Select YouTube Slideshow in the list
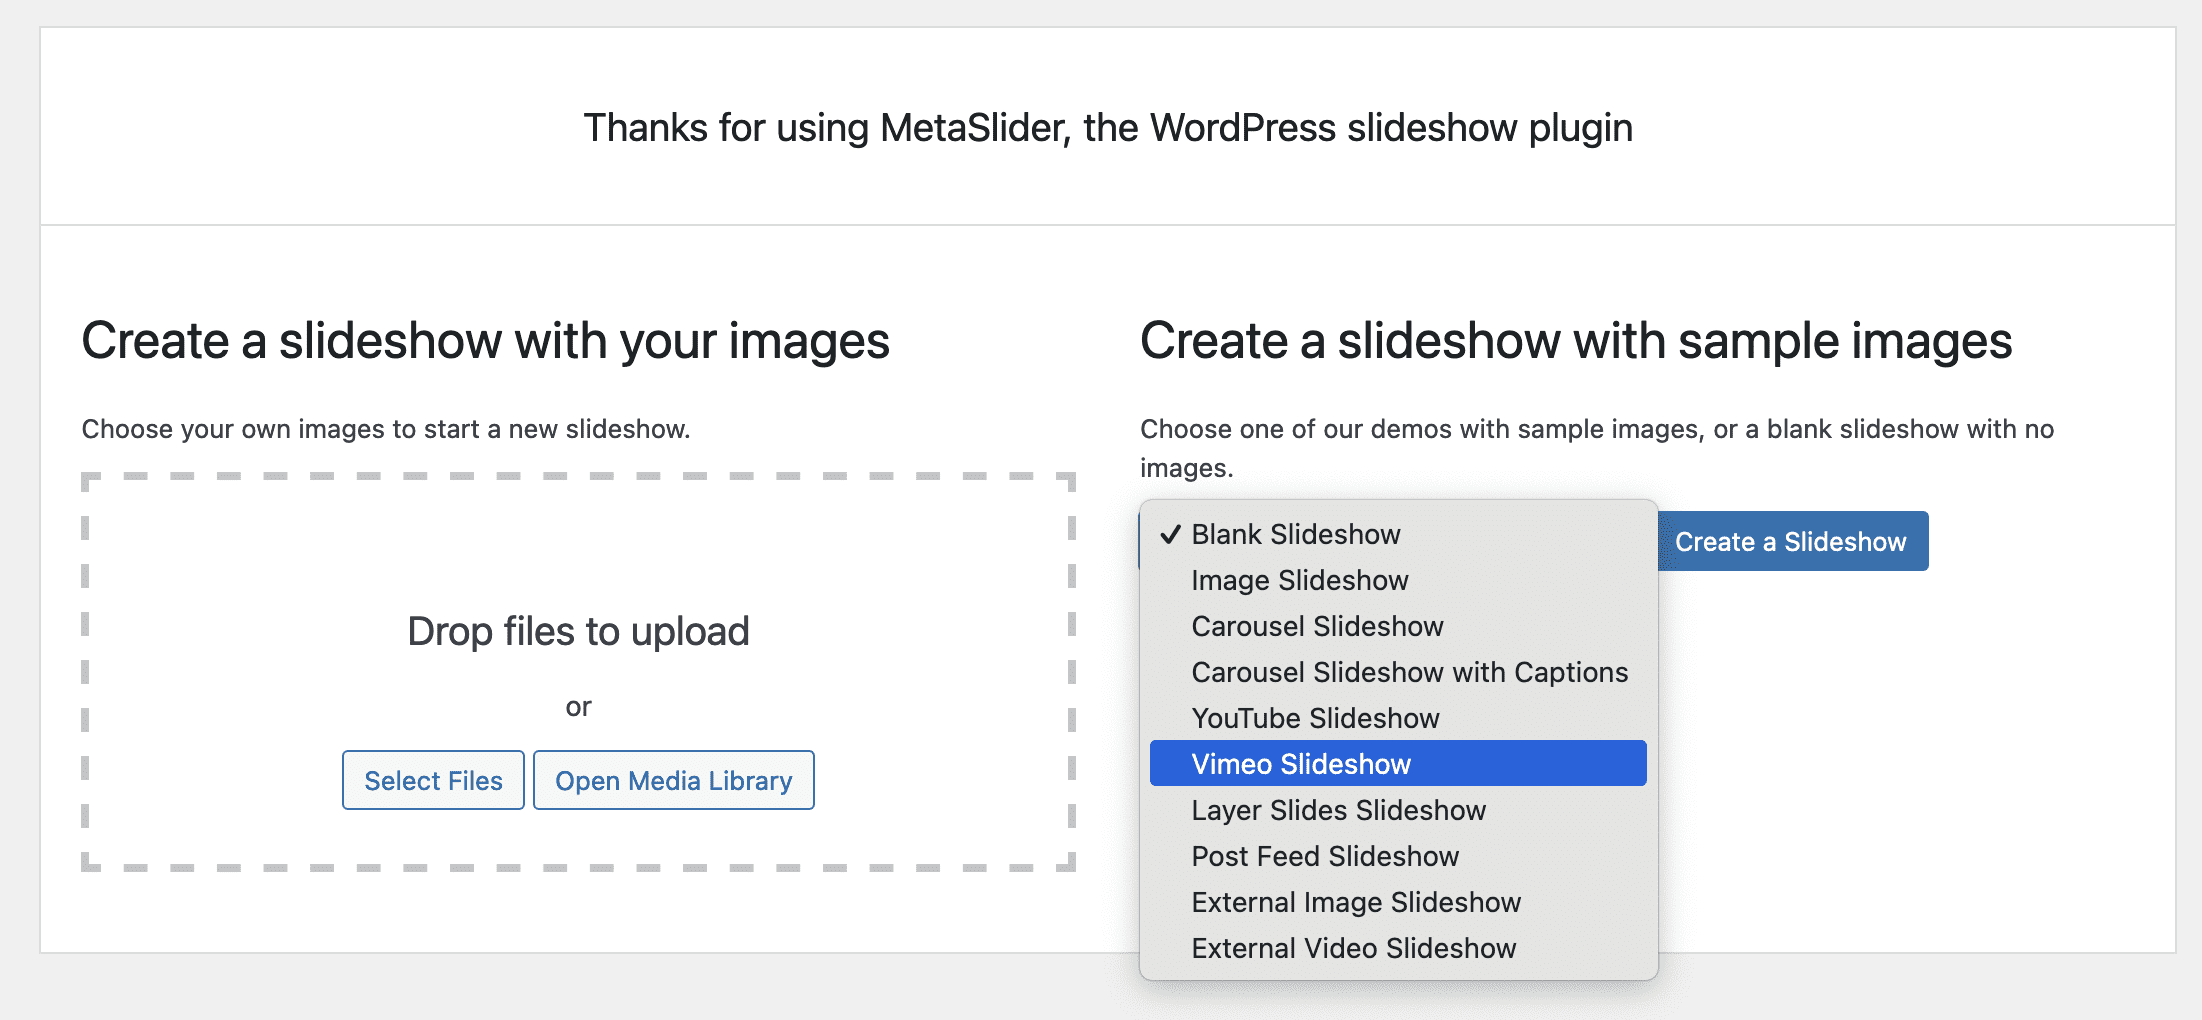The width and height of the screenshot is (2202, 1020). coord(1315,718)
